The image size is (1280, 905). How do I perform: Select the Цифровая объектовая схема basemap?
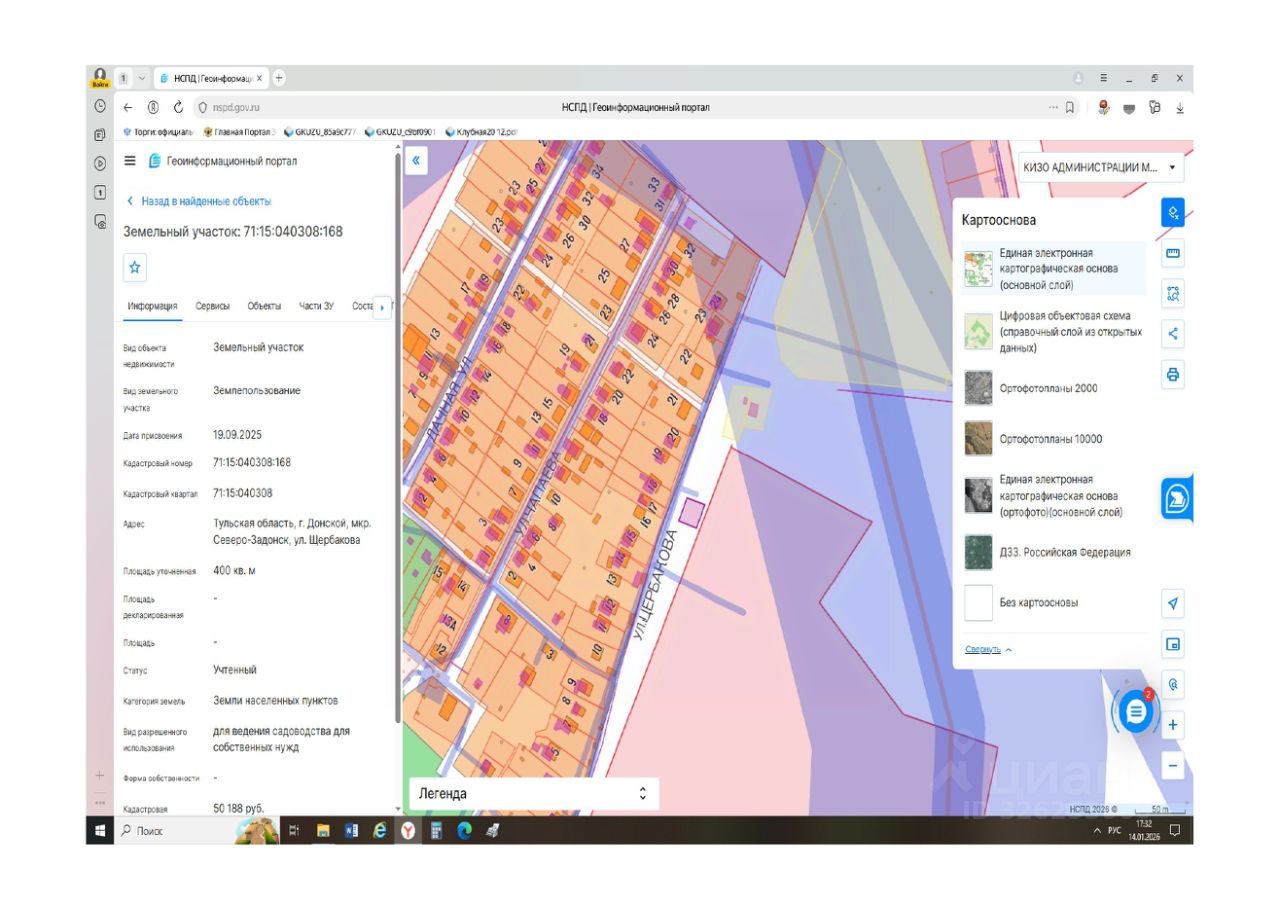[1054, 331]
